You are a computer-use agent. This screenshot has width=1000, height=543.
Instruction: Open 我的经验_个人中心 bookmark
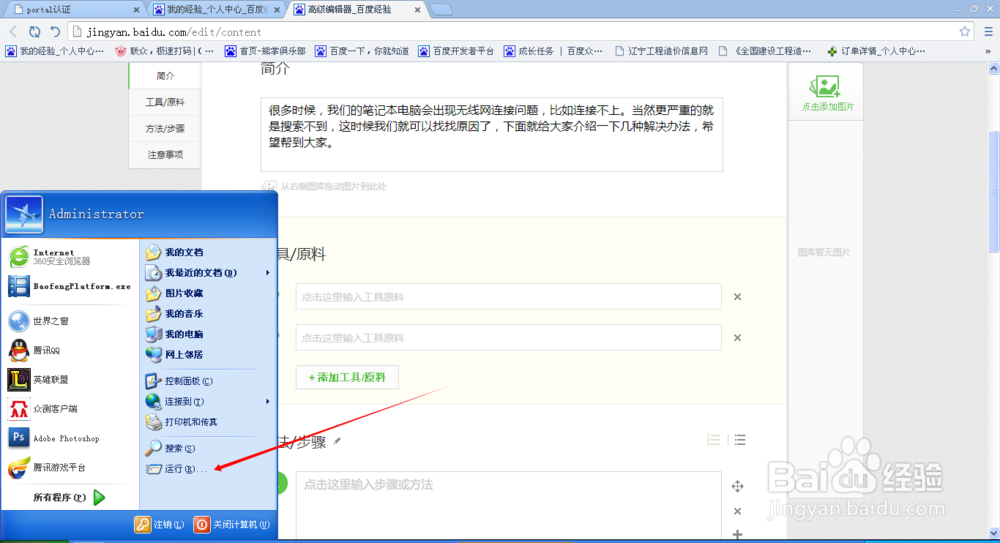55,51
